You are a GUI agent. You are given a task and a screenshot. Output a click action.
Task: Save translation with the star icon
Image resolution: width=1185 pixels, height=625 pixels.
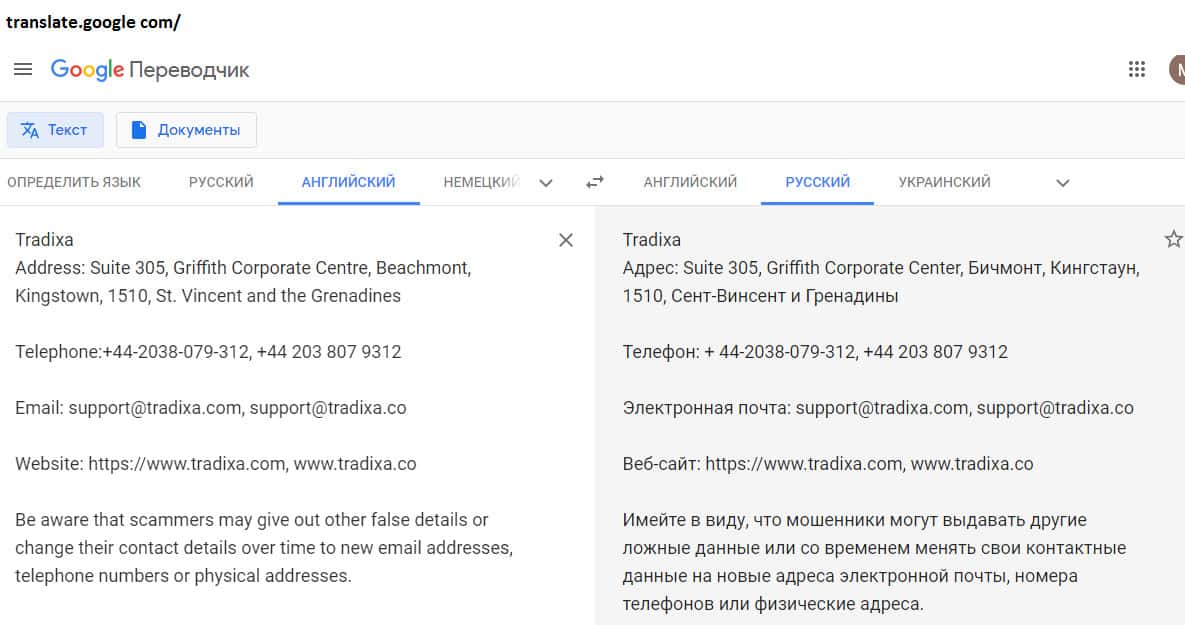tap(1173, 239)
